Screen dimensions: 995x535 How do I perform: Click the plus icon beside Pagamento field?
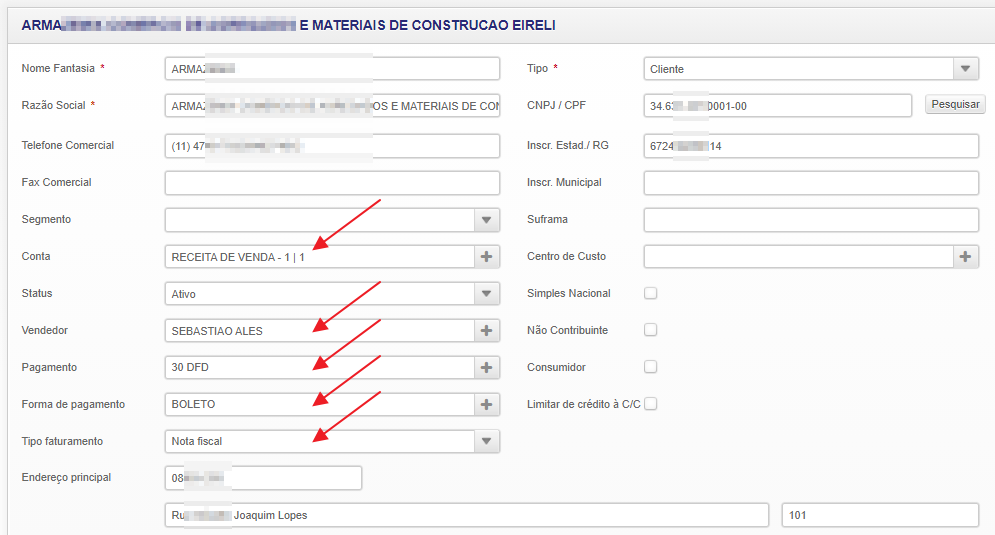487,368
